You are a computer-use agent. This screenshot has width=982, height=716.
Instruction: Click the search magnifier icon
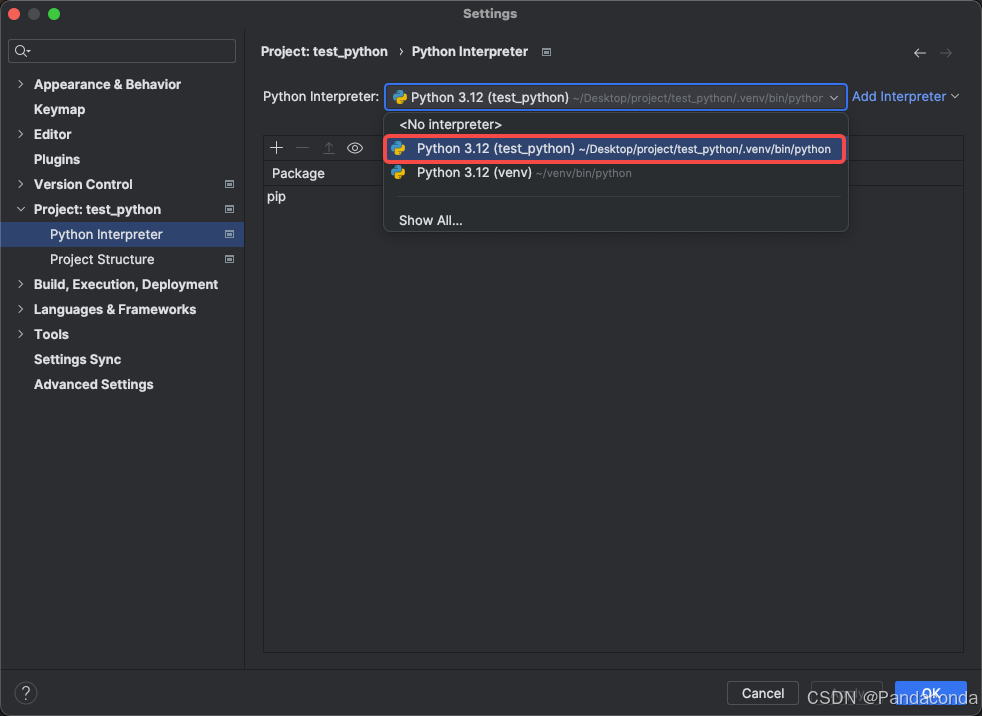22,51
